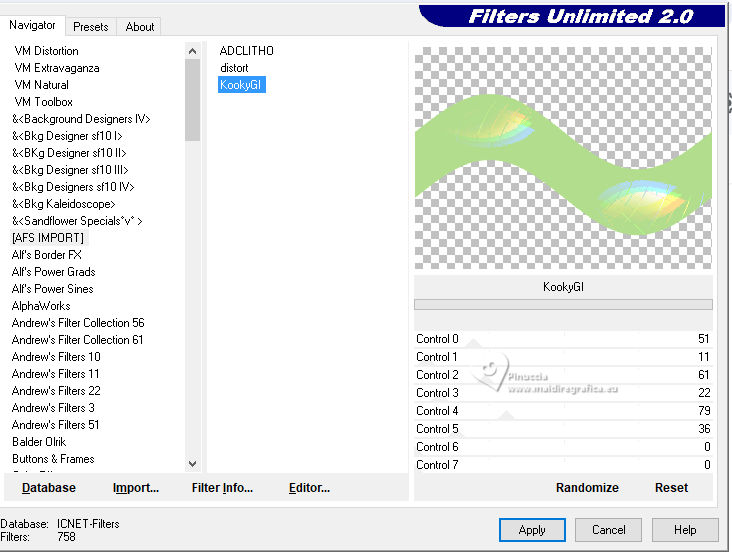
Task: Select Andrew's Filters 22
Action: [56, 391]
